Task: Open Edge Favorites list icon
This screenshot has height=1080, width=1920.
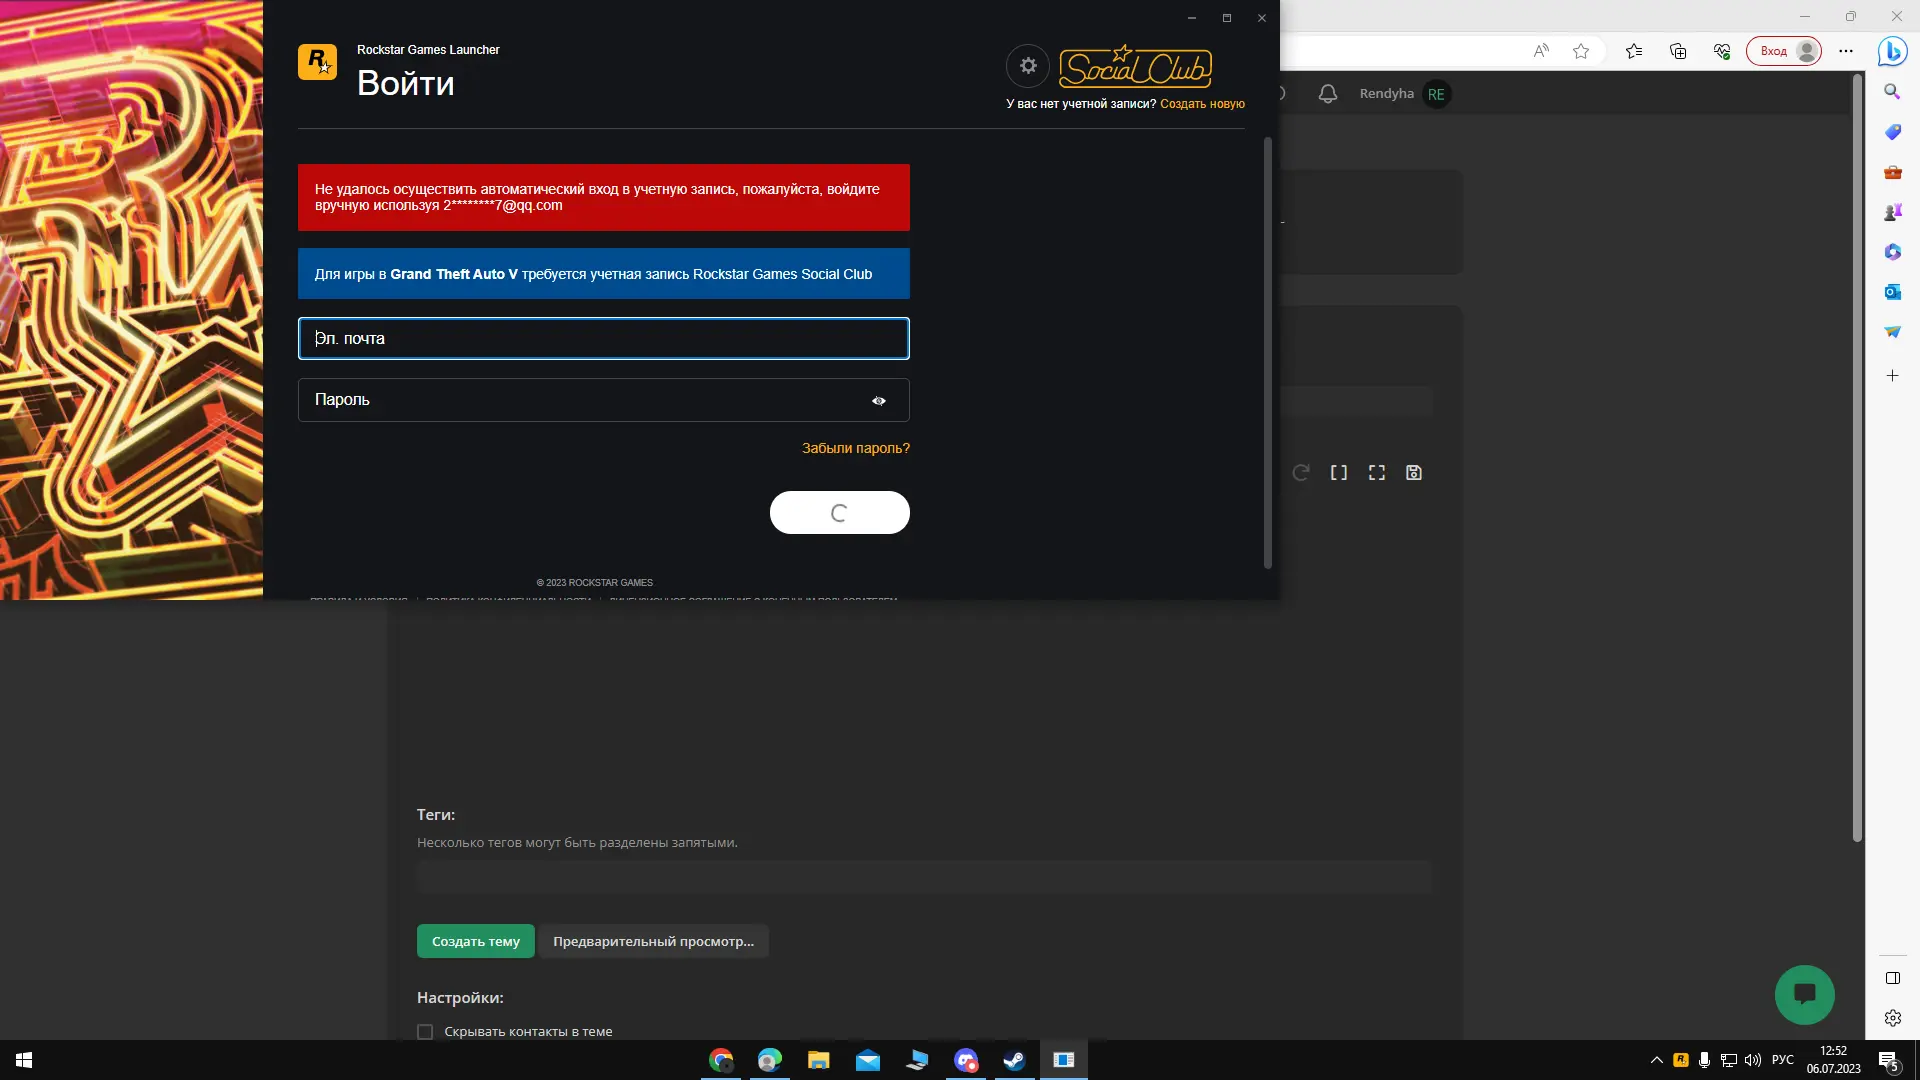Action: [1634, 51]
